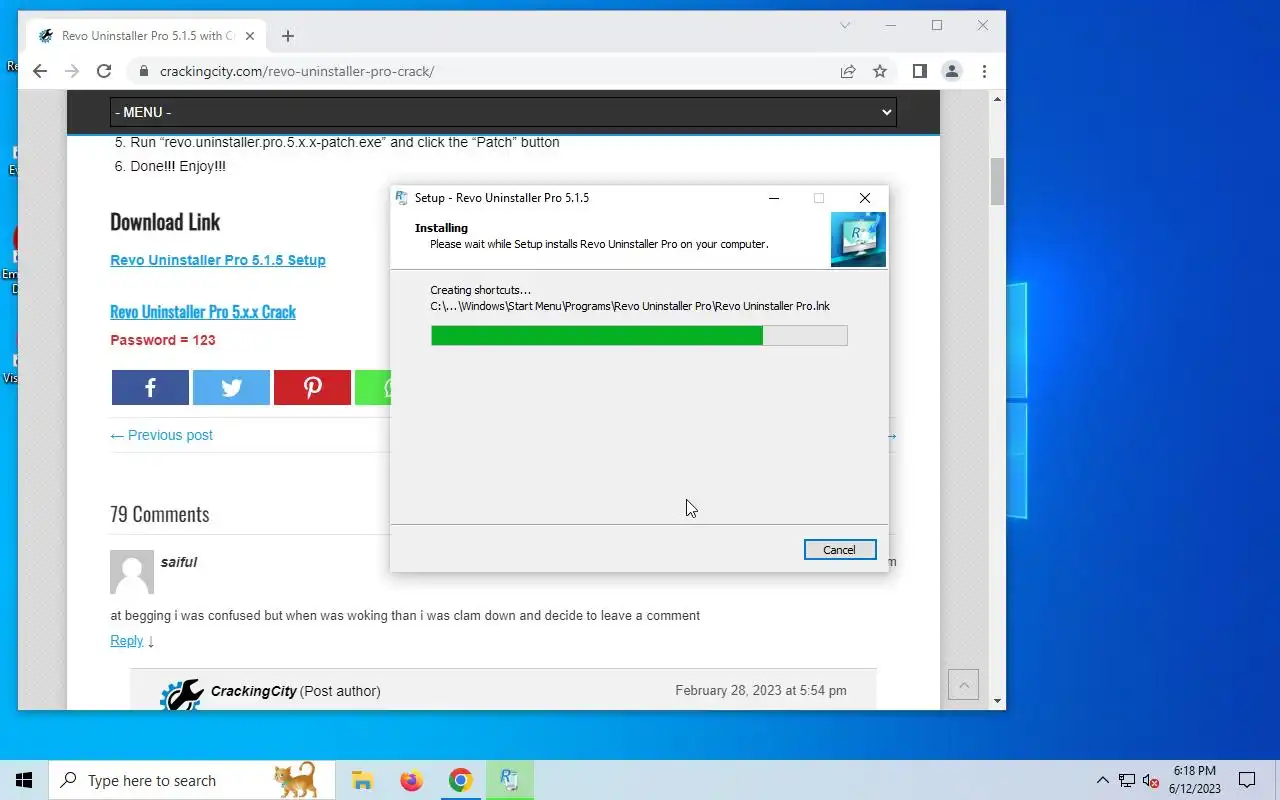Click the muted volume tray icon
Image resolution: width=1280 pixels, height=800 pixels.
[1151, 781]
